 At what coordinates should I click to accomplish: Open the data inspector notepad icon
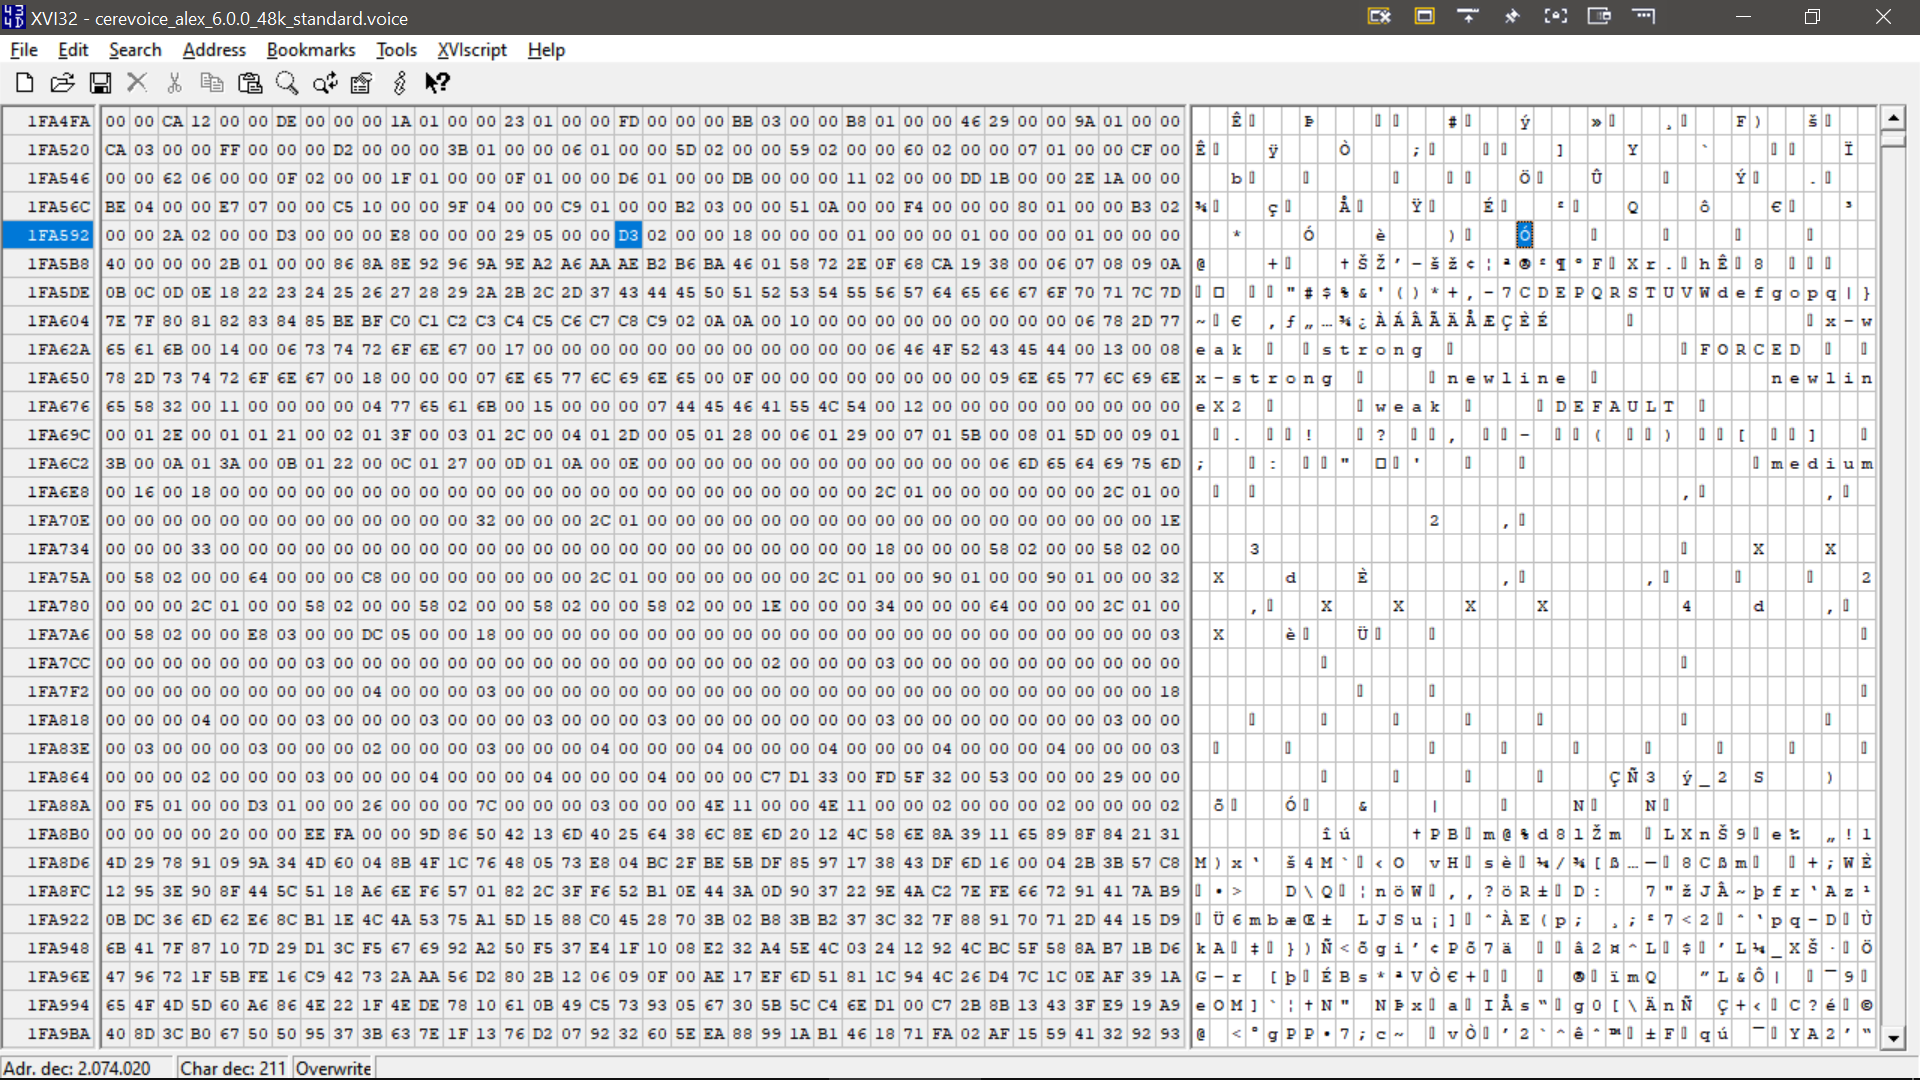coord(362,83)
